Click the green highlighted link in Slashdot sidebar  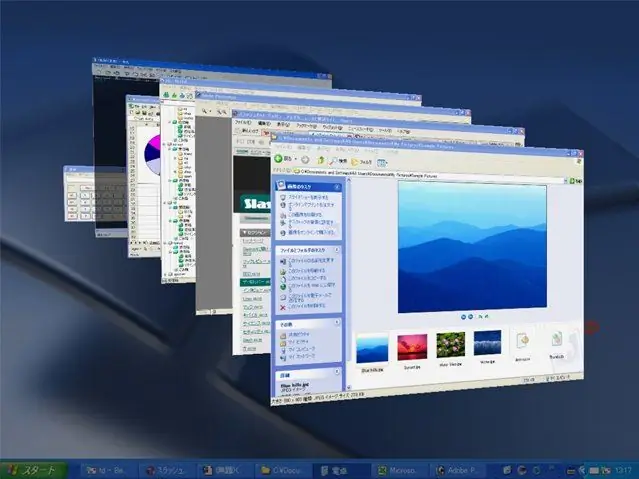(255, 282)
